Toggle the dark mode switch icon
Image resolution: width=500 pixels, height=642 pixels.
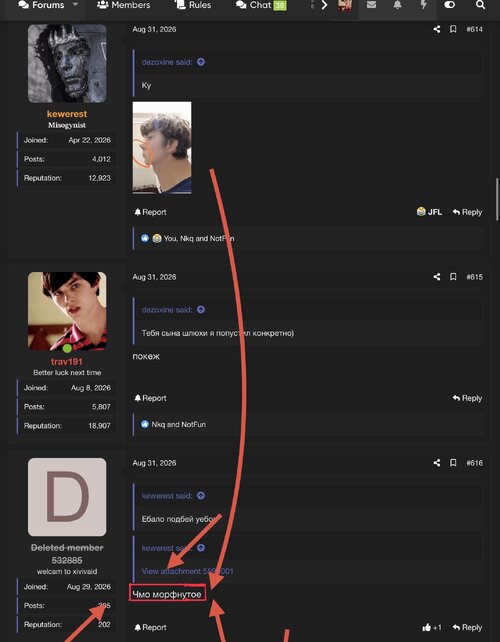coord(450,5)
